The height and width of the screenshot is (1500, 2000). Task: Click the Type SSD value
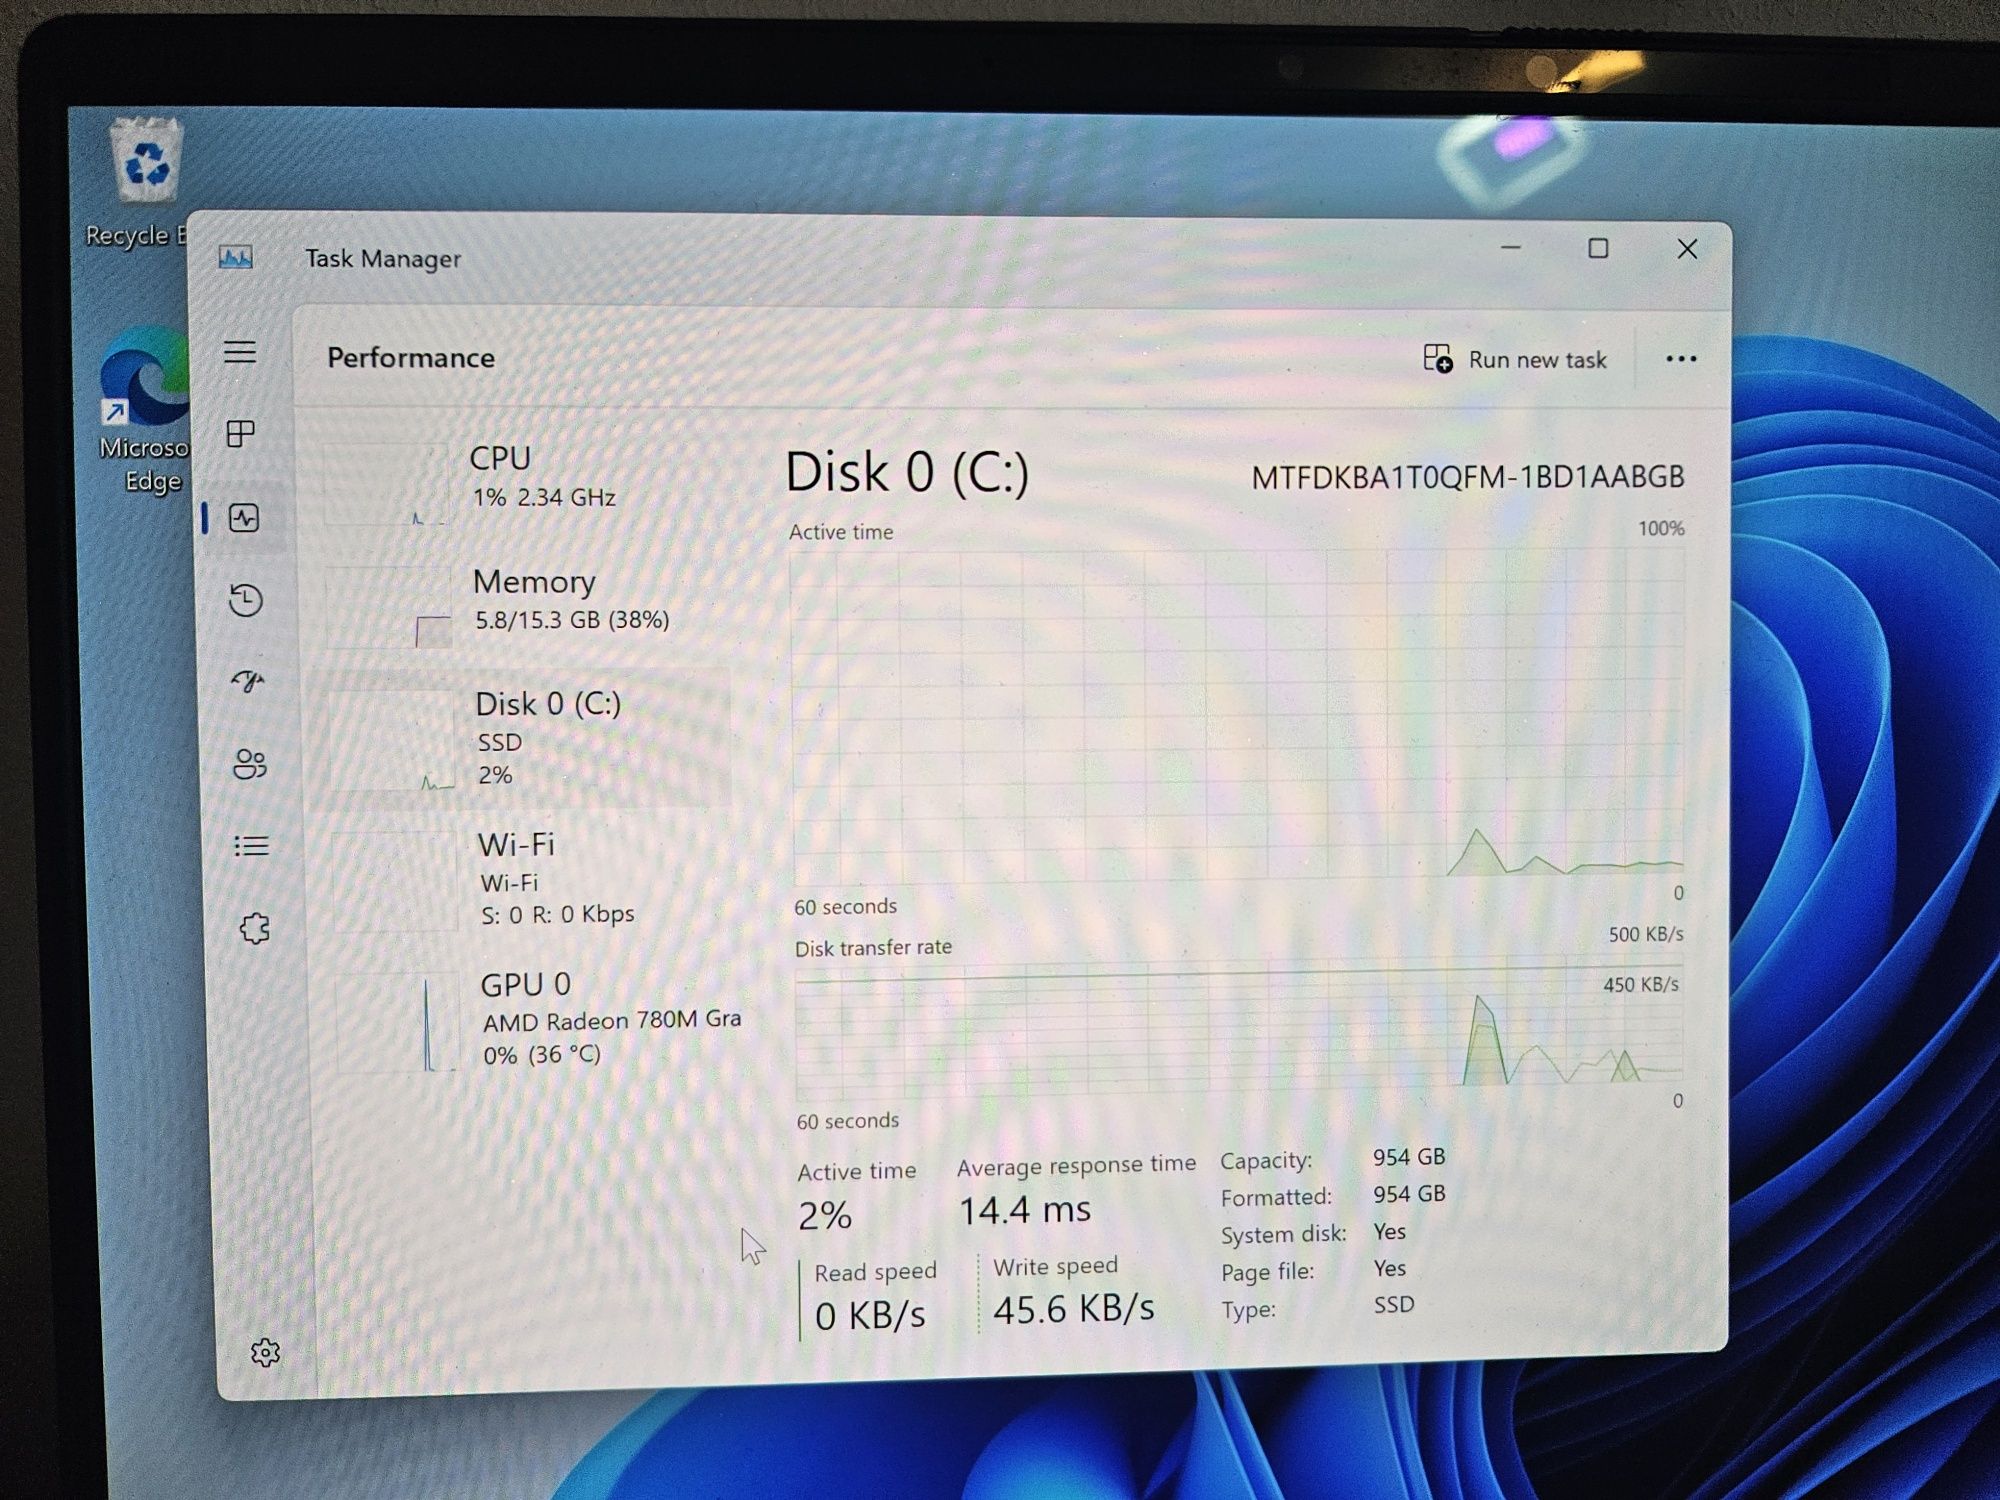point(1394,1305)
